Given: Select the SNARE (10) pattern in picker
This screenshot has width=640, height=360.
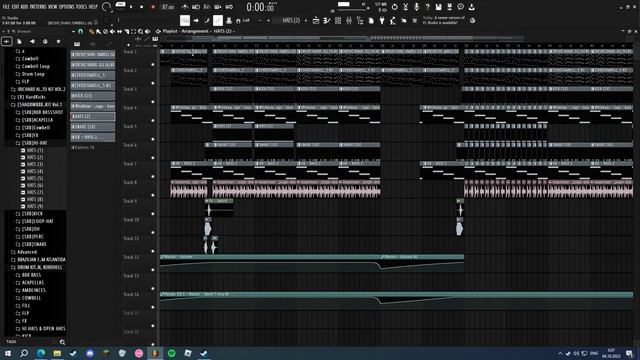Looking at the screenshot, I should [x=93, y=127].
